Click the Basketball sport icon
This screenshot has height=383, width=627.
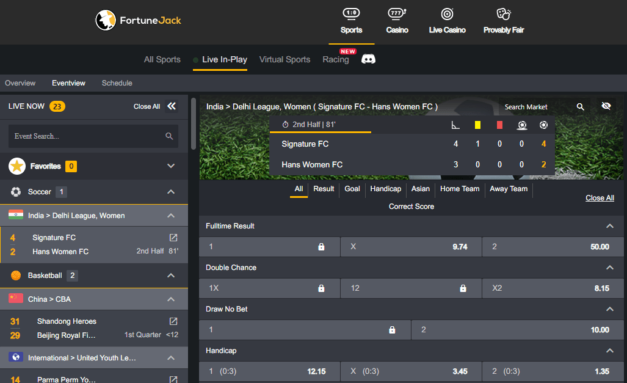pyautogui.click(x=16, y=275)
